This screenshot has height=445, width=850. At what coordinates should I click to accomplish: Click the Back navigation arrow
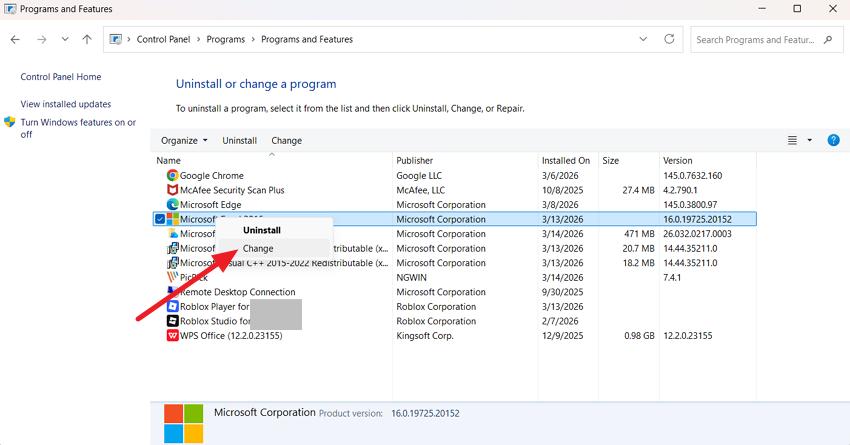point(15,40)
